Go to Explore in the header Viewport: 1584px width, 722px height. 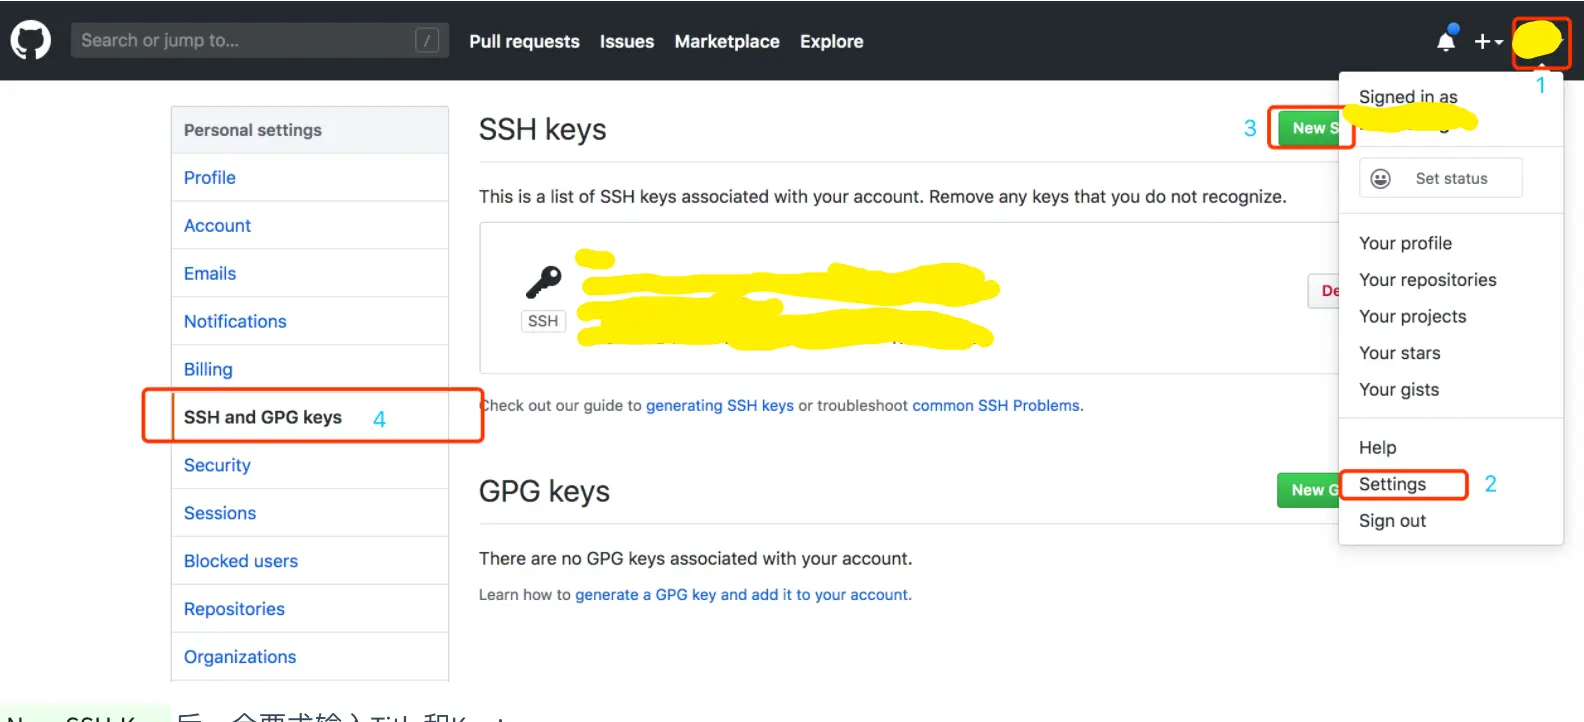(831, 41)
